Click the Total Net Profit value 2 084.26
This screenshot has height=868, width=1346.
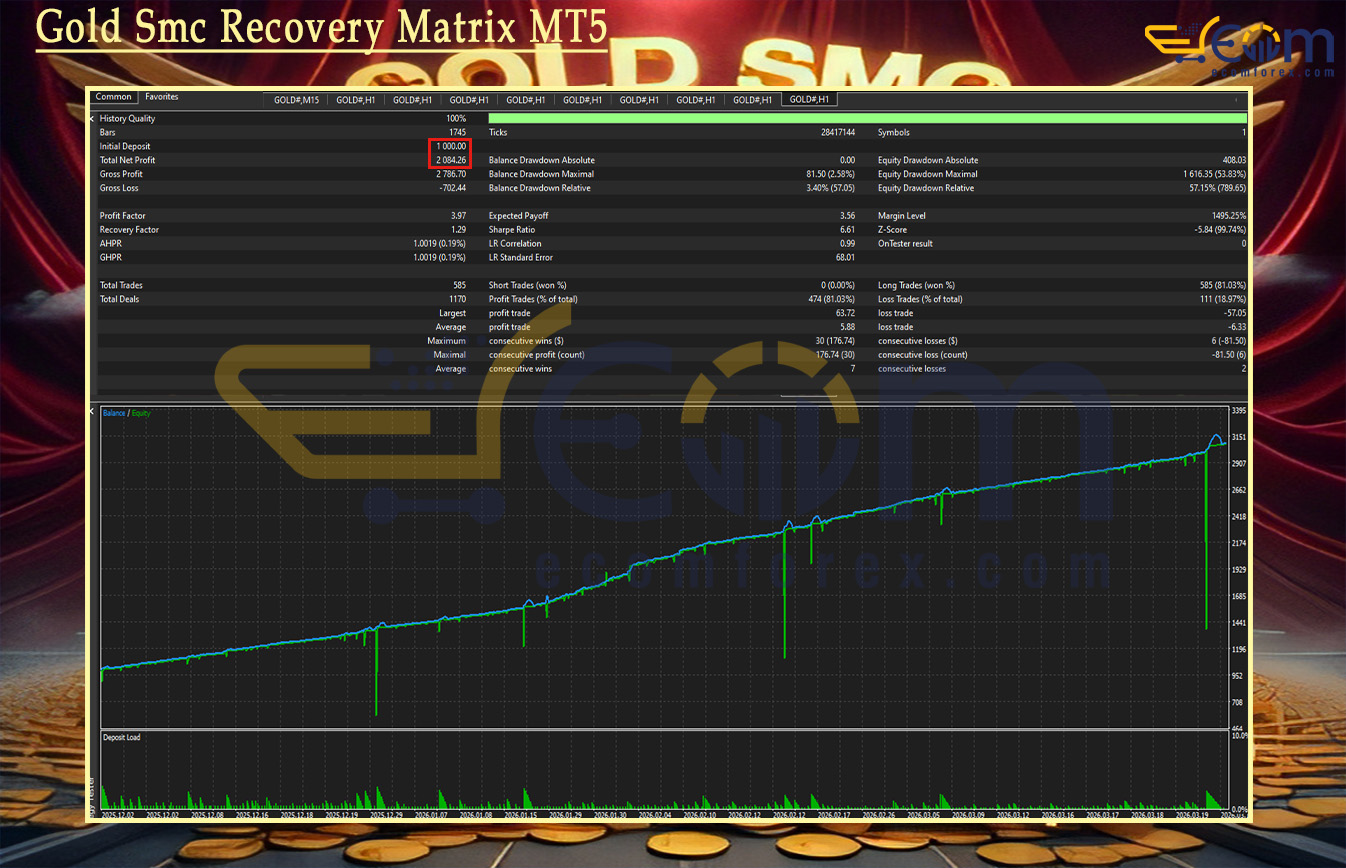(449, 160)
